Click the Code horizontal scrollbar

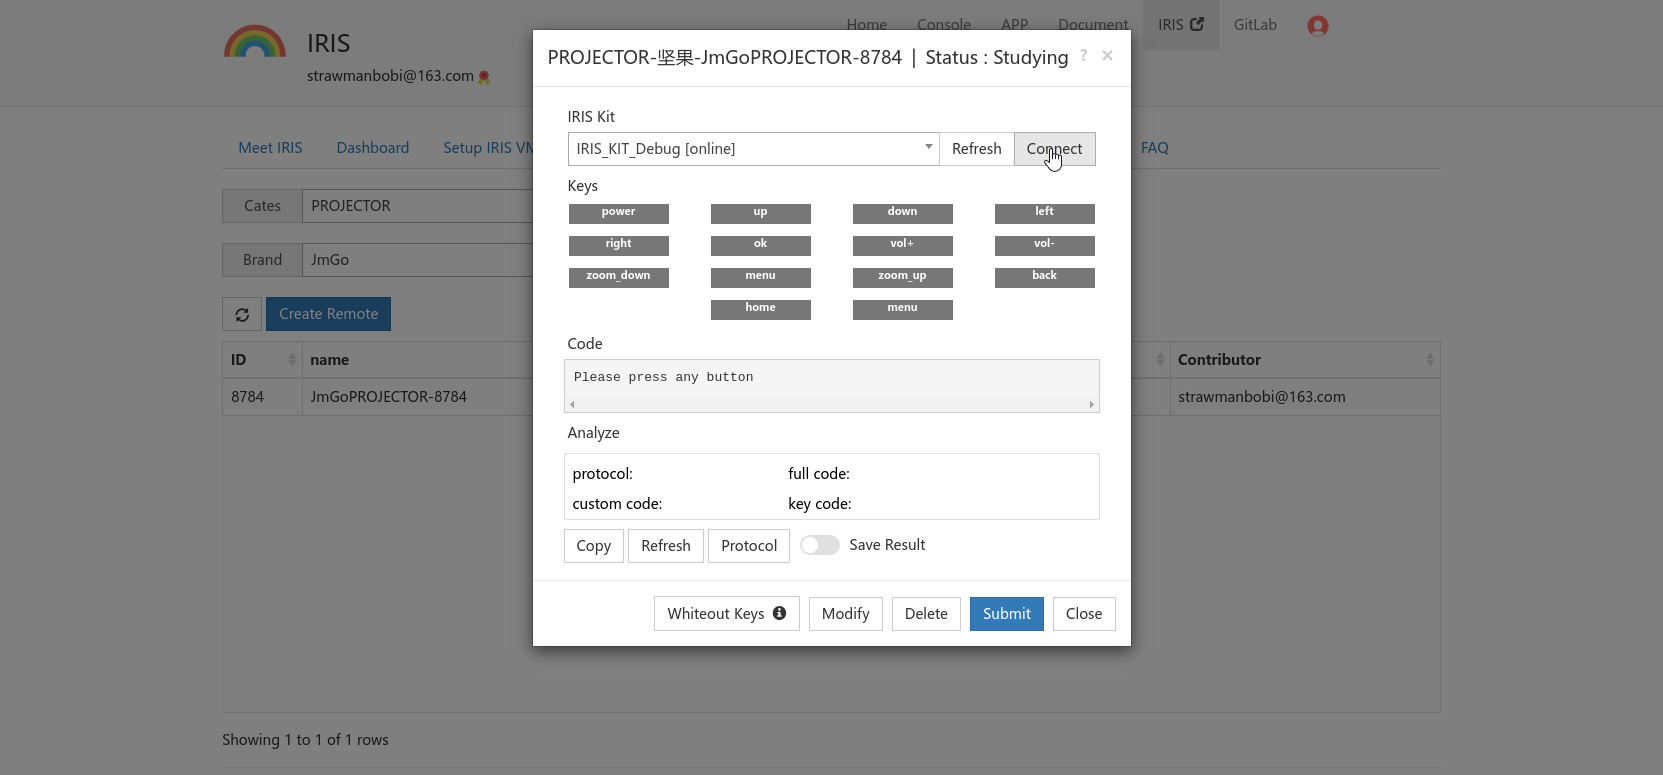pyautogui.click(x=830, y=405)
